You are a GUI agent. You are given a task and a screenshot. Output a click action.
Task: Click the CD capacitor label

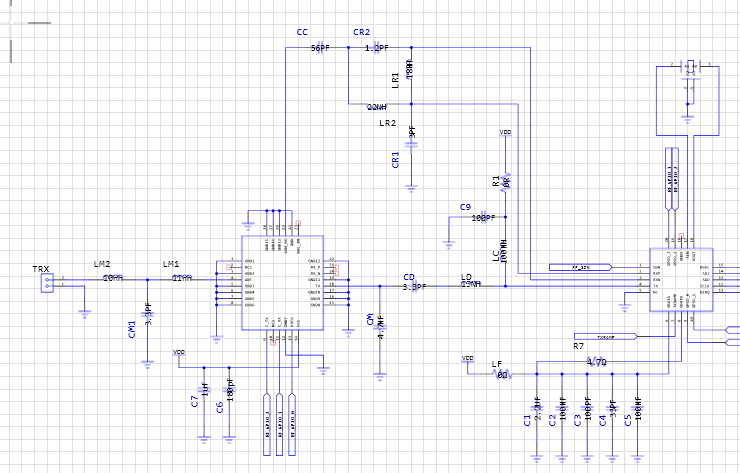(409, 277)
